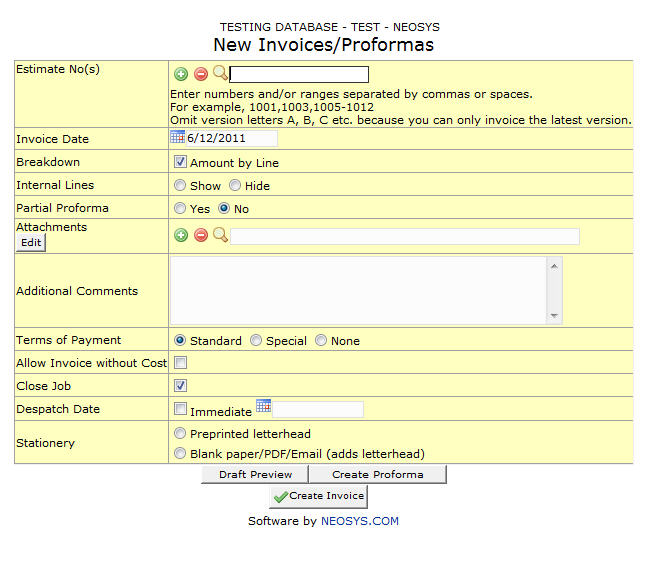Select None for terms of payment
The height and width of the screenshot is (564, 648).
pos(321,340)
